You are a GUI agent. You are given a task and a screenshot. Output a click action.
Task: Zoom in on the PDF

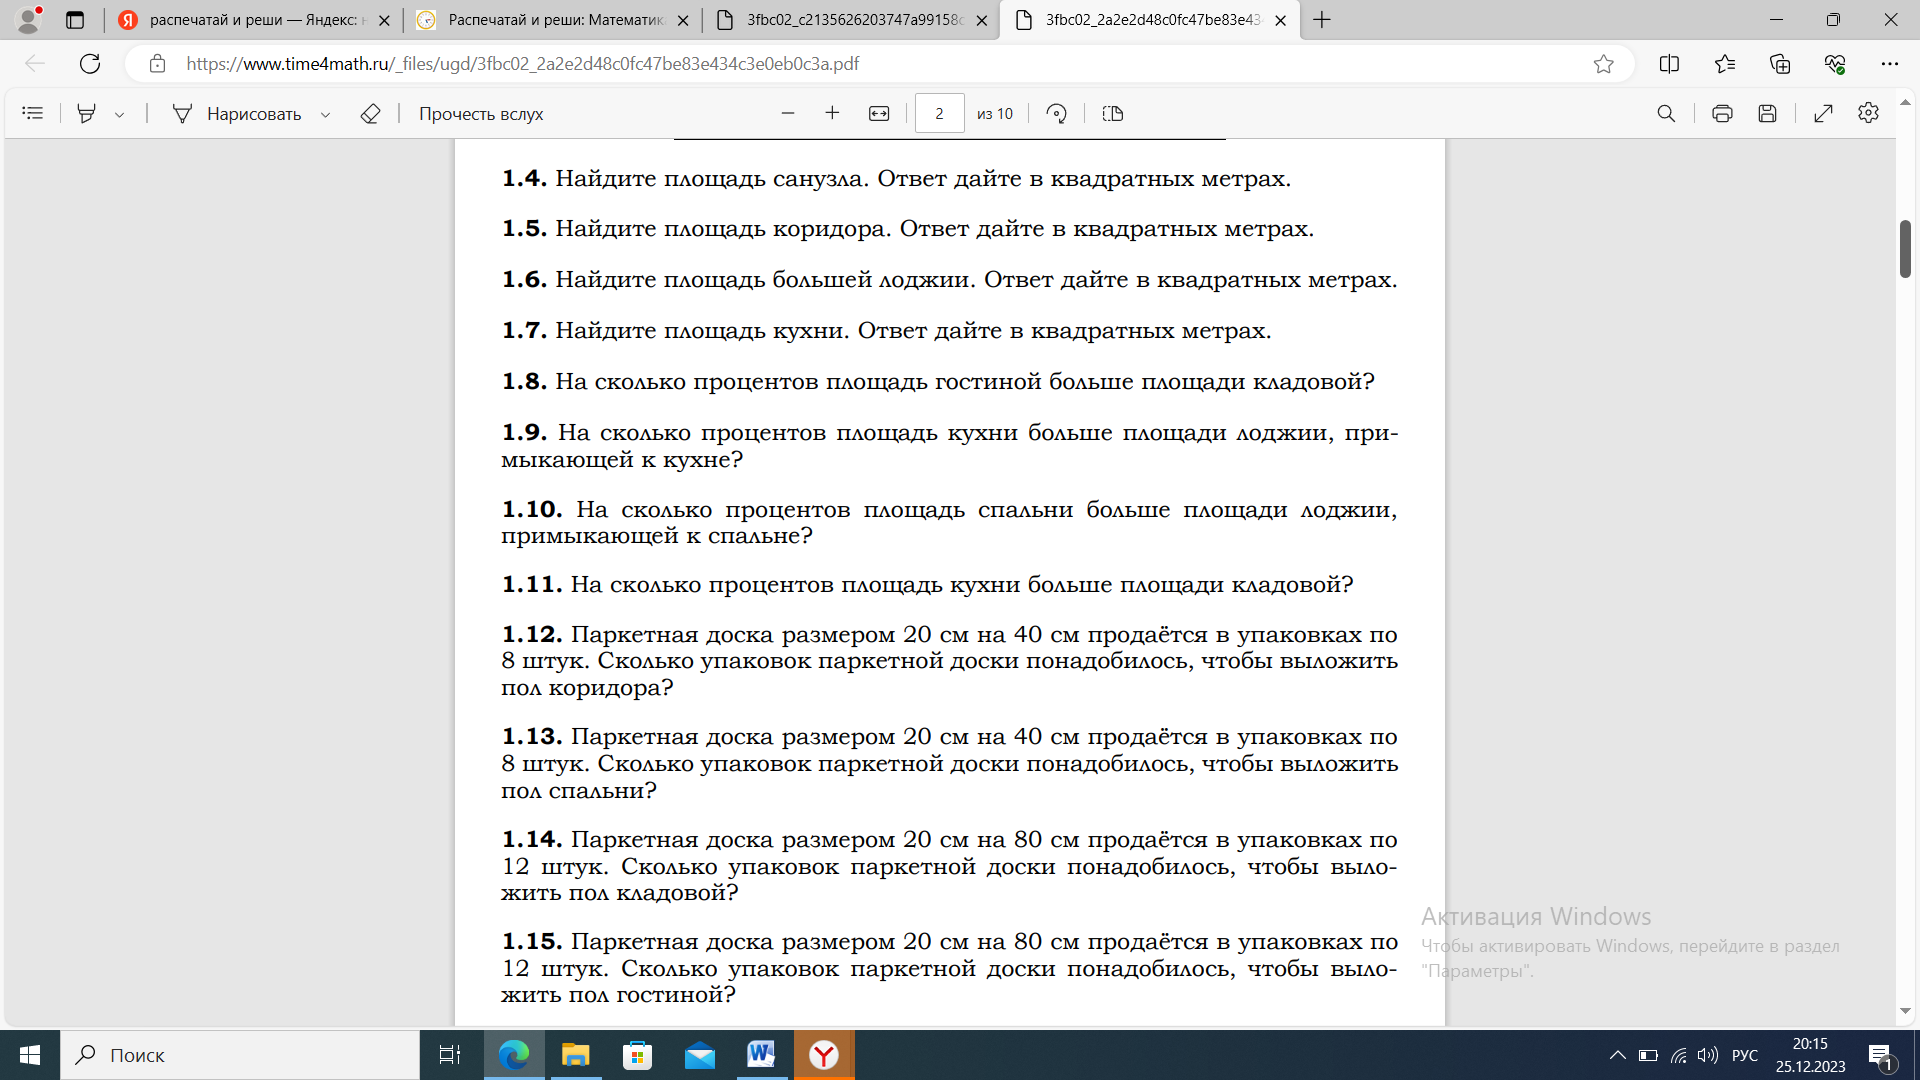click(832, 113)
